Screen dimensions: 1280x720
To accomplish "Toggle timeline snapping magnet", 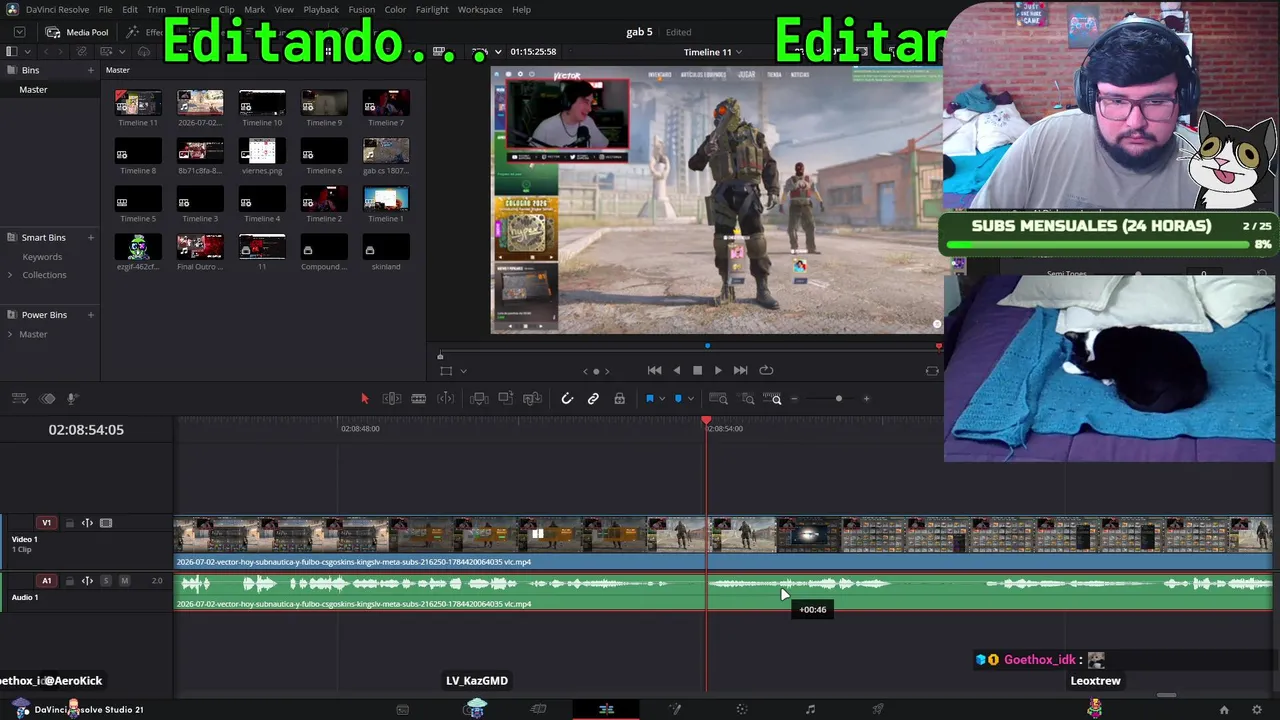I will [x=567, y=399].
